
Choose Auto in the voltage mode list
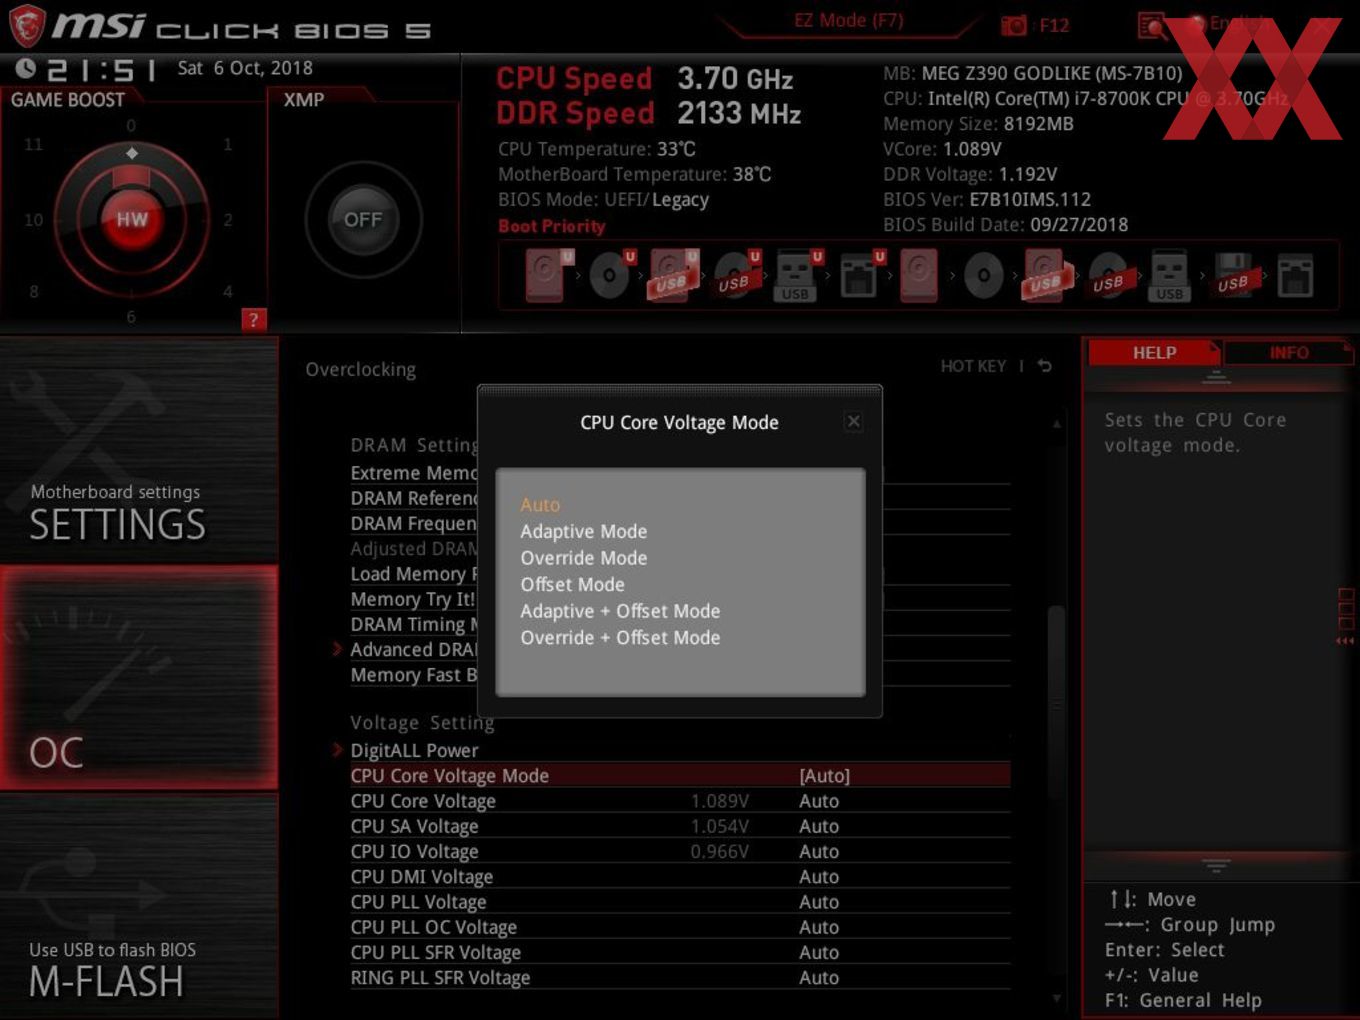pyautogui.click(x=540, y=505)
